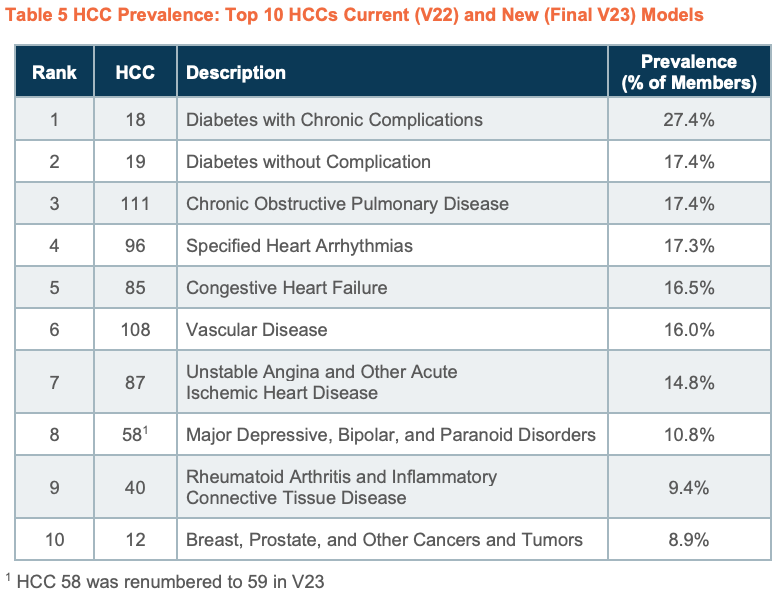Image resolution: width=777 pixels, height=597 pixels.
Task: Click the Congestive Heart Failure row description
Action: point(286,288)
